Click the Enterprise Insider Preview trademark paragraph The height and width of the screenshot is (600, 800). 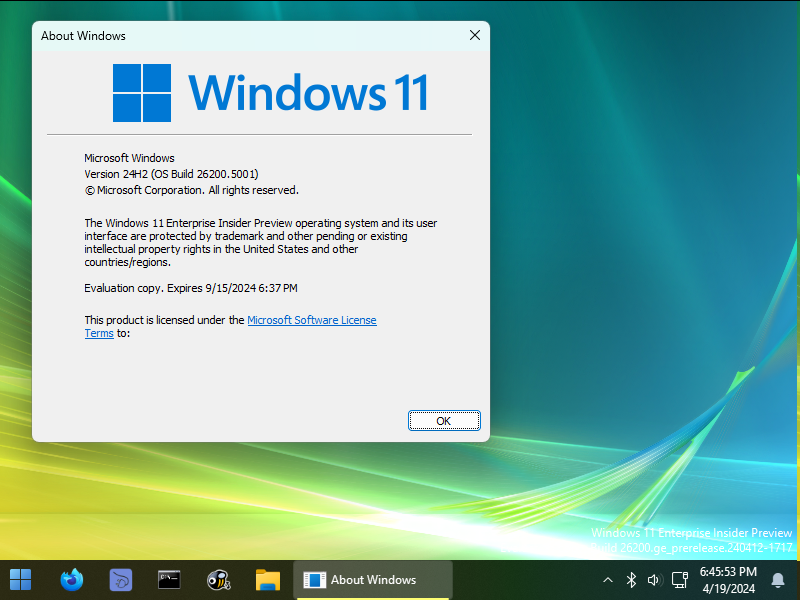[261, 242]
